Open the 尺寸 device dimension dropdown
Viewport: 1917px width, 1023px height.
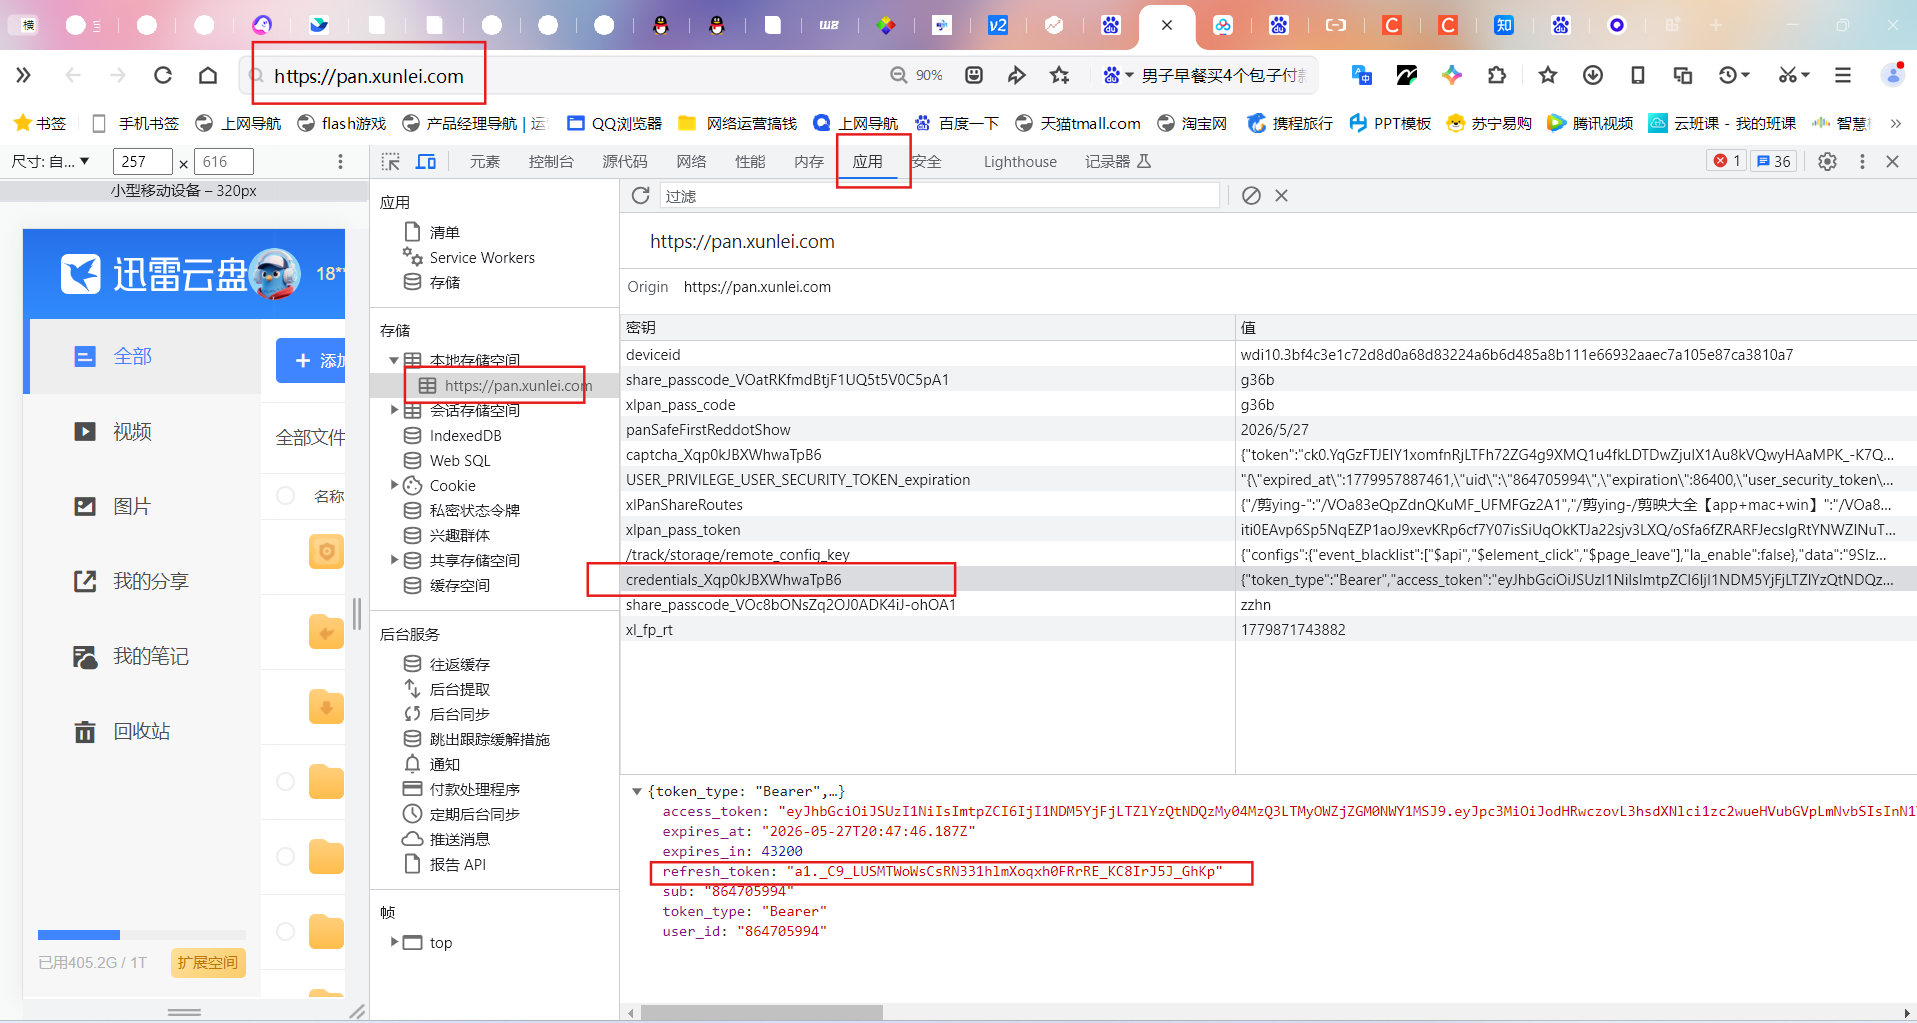(50, 161)
